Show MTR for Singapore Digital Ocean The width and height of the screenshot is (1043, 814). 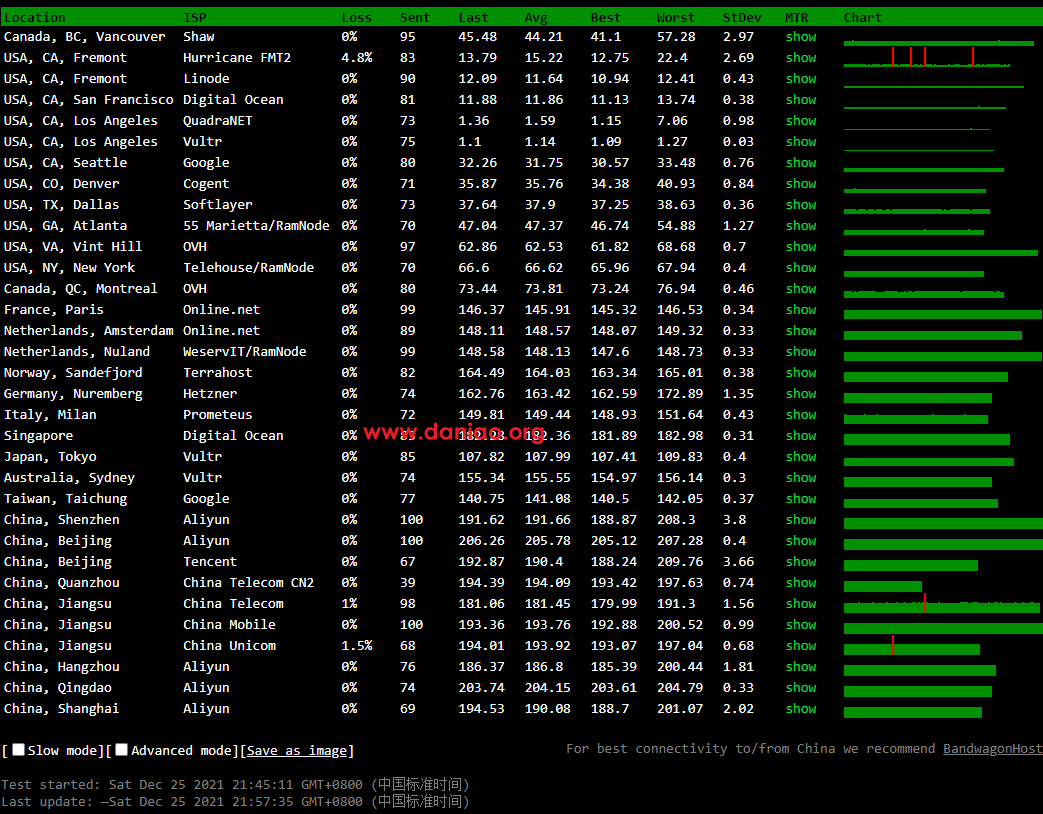(x=801, y=436)
